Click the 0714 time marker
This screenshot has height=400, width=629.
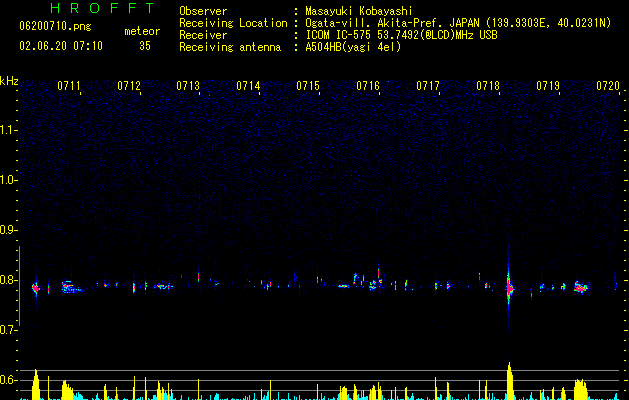[248, 85]
